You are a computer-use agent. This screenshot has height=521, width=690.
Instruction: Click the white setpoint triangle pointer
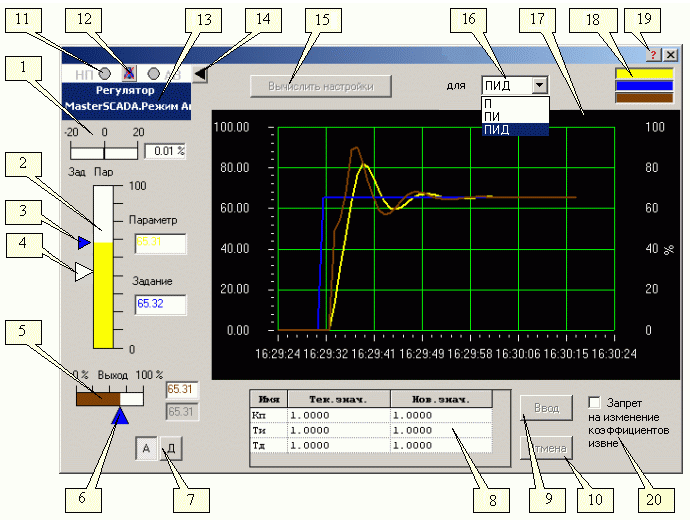[x=84, y=272]
